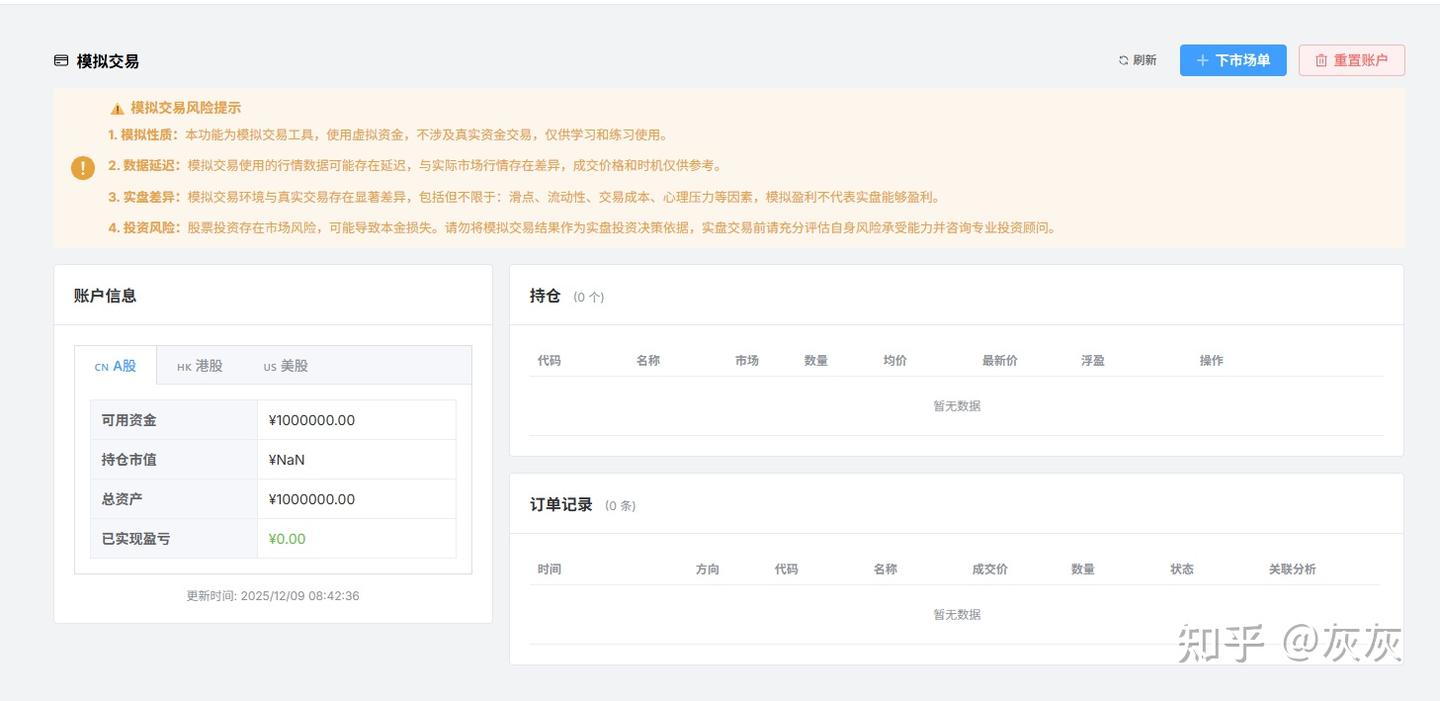1440x701 pixels.
Task: Click the 持仓 holdings count label
Action: (586, 296)
